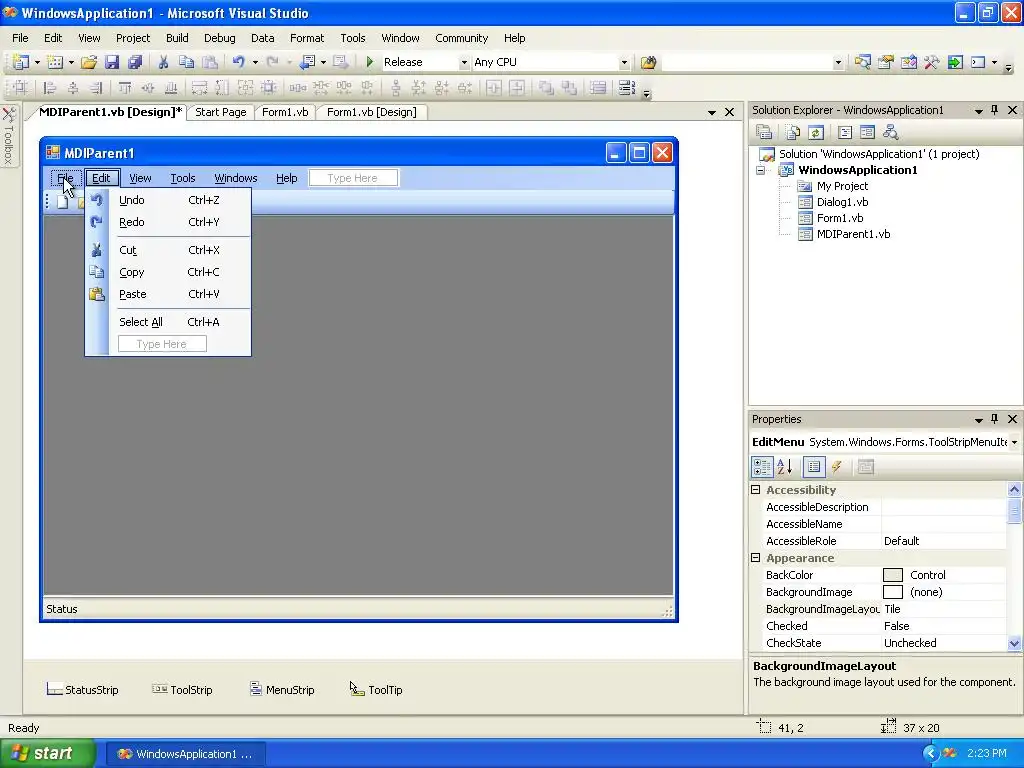The image size is (1024, 768).
Task: Switch to the Start Page tab
Action: point(221,112)
